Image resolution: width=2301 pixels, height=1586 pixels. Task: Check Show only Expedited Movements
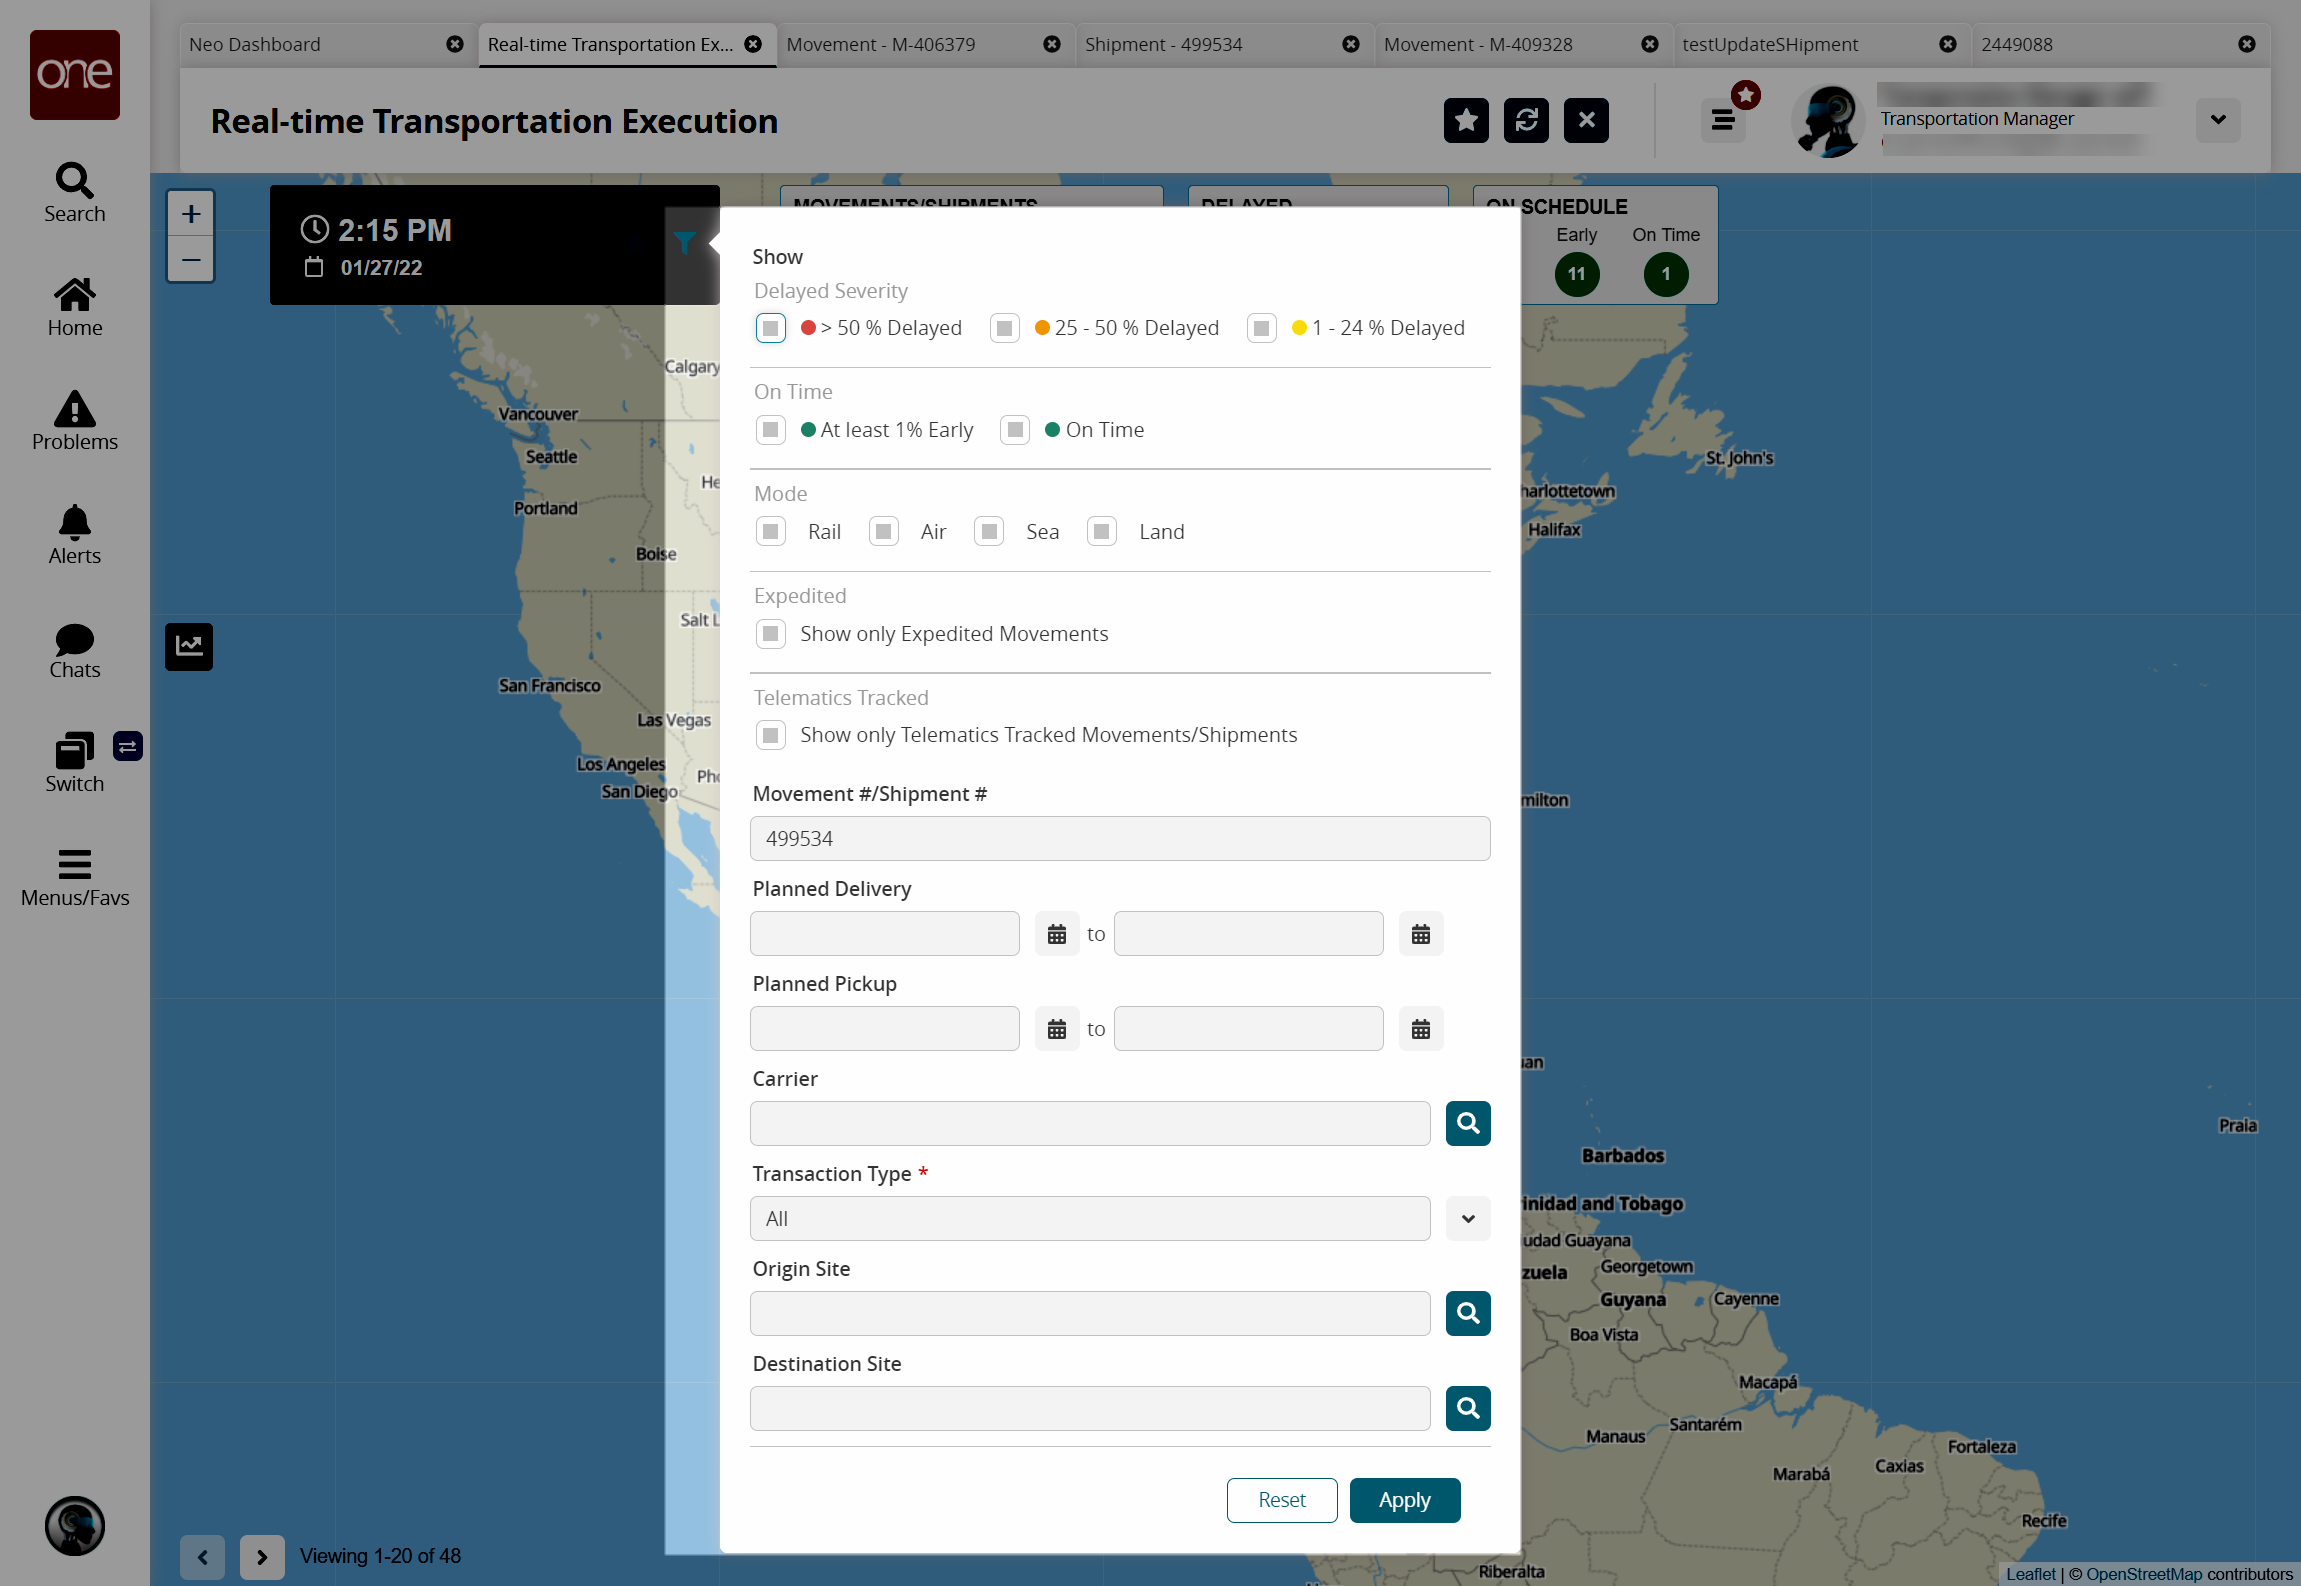coord(770,634)
